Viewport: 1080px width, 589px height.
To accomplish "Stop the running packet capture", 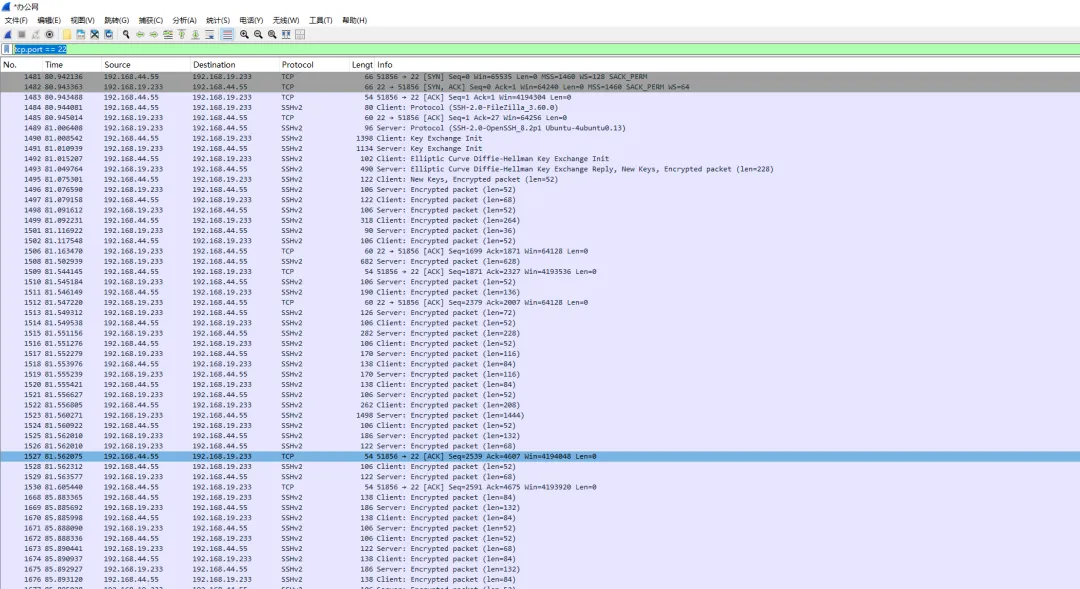I will pyautogui.click(x=21, y=34).
